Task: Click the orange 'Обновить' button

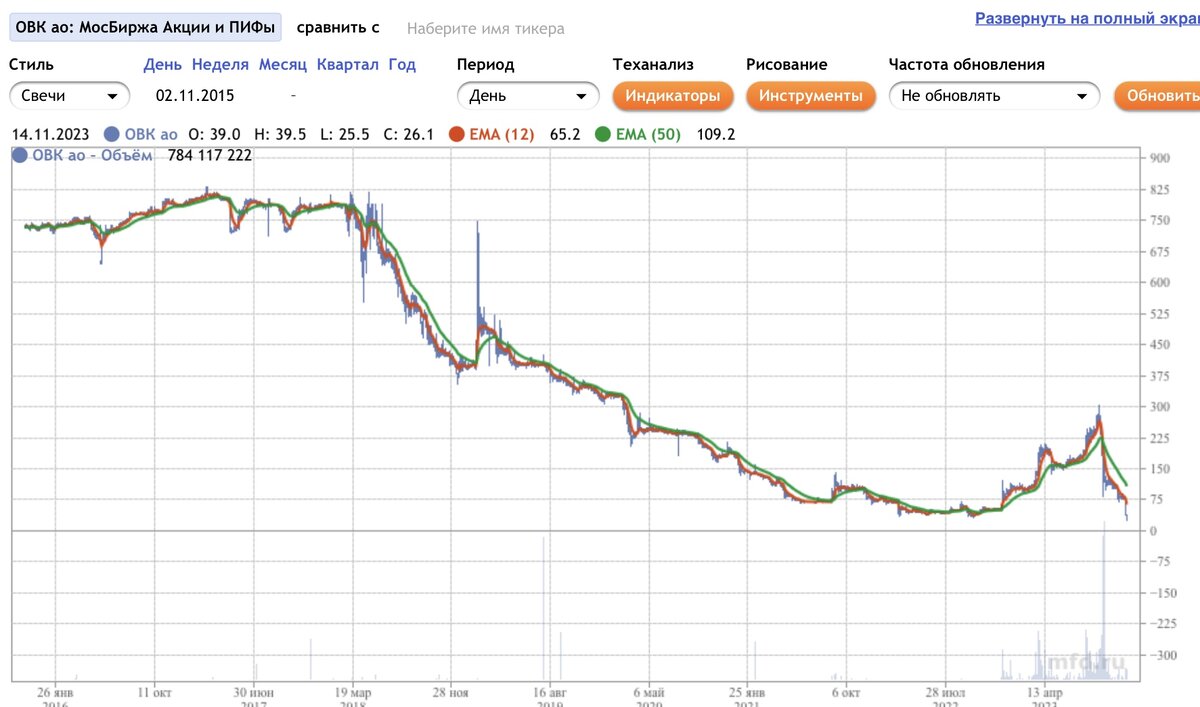Action: click(1160, 96)
